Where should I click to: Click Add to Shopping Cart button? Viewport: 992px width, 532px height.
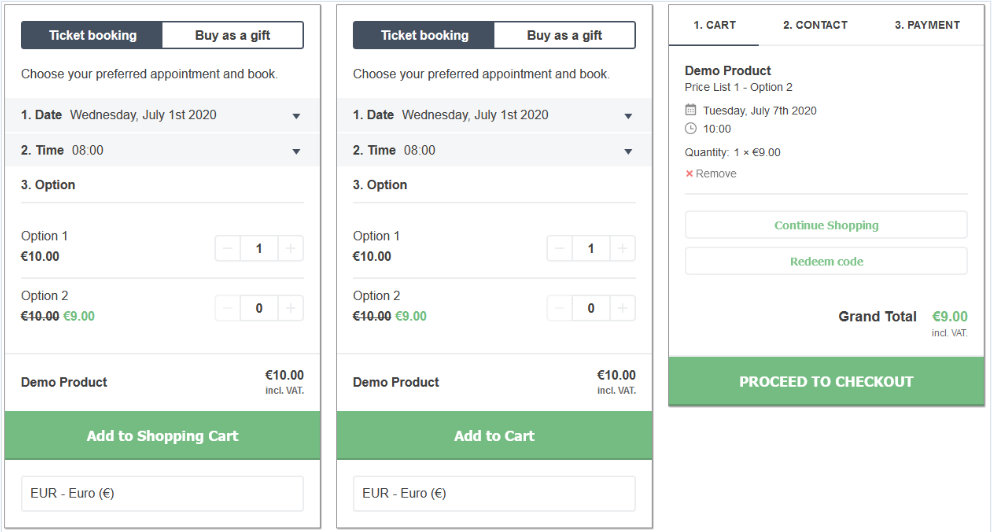pyautogui.click(x=163, y=436)
